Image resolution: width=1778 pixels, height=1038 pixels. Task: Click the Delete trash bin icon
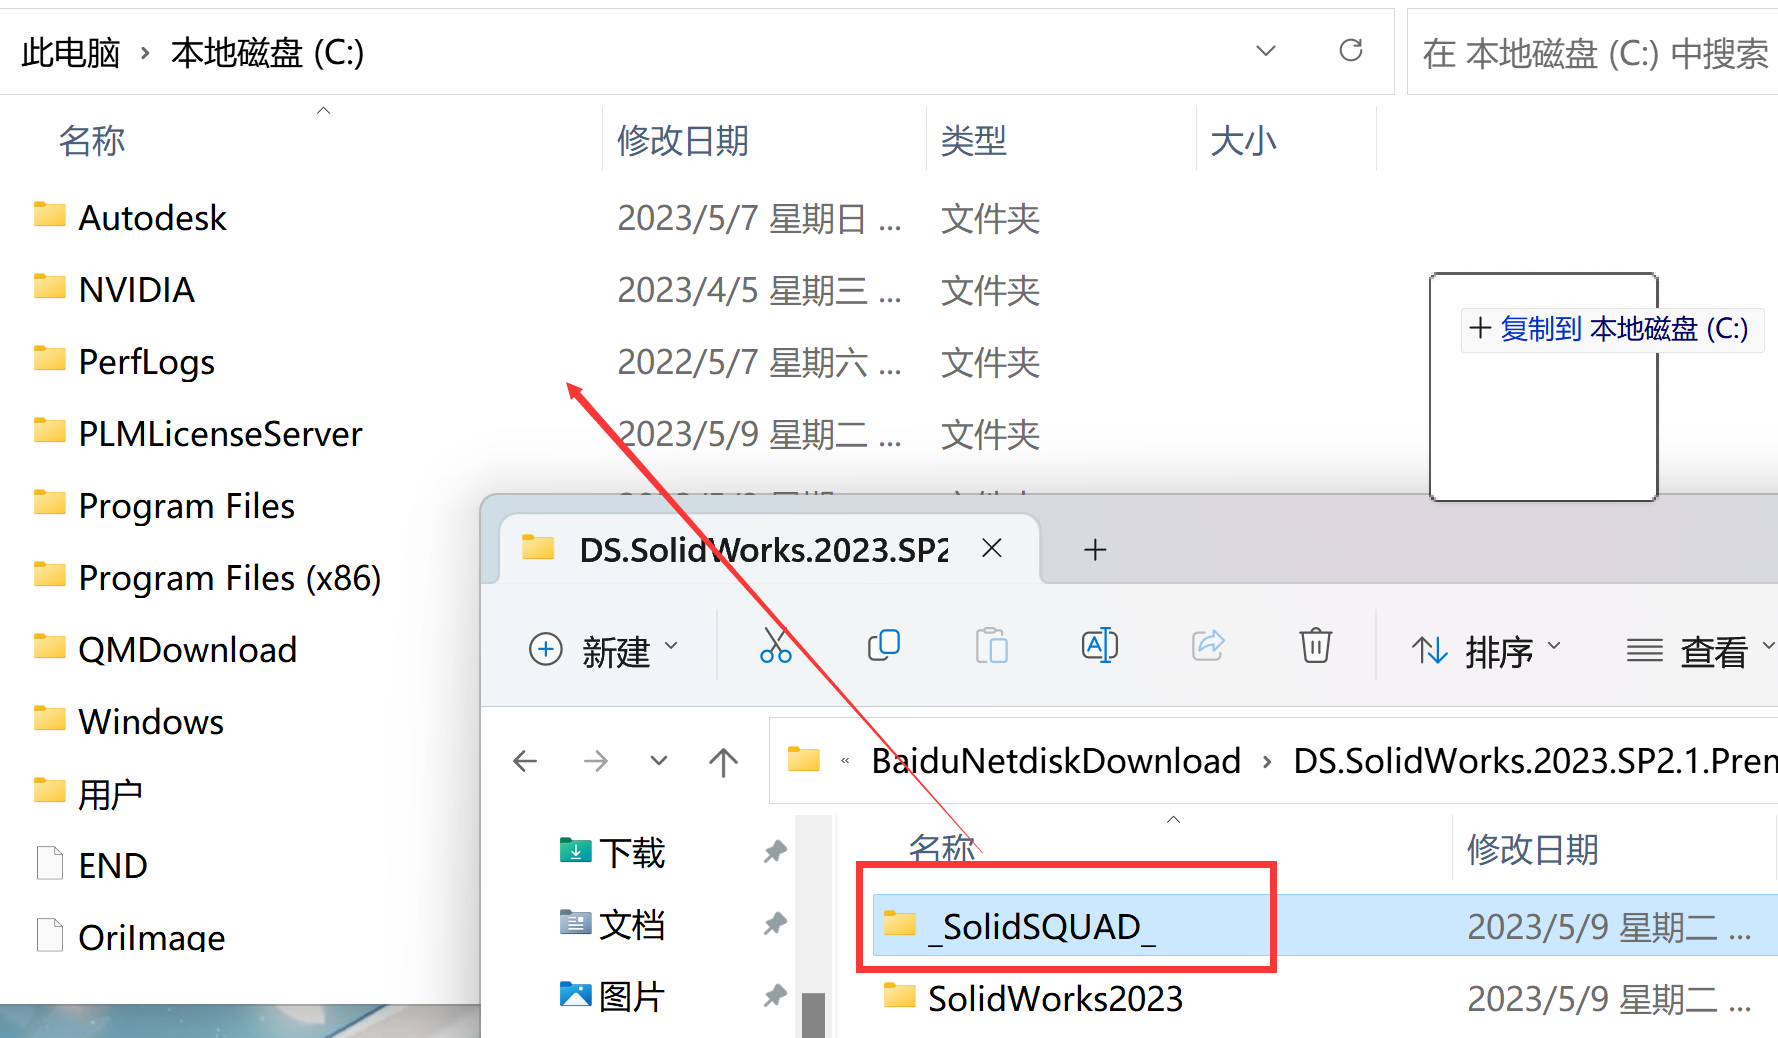1315,647
